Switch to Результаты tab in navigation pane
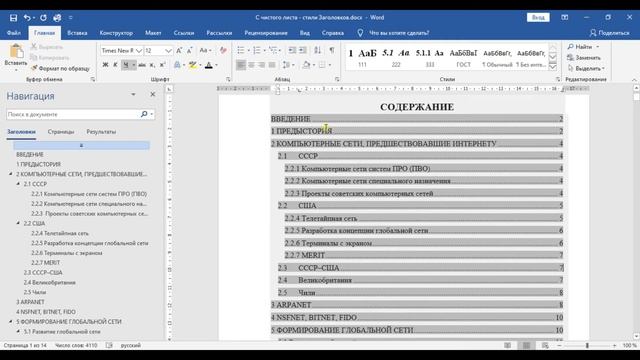The image size is (640, 360). 101,132
